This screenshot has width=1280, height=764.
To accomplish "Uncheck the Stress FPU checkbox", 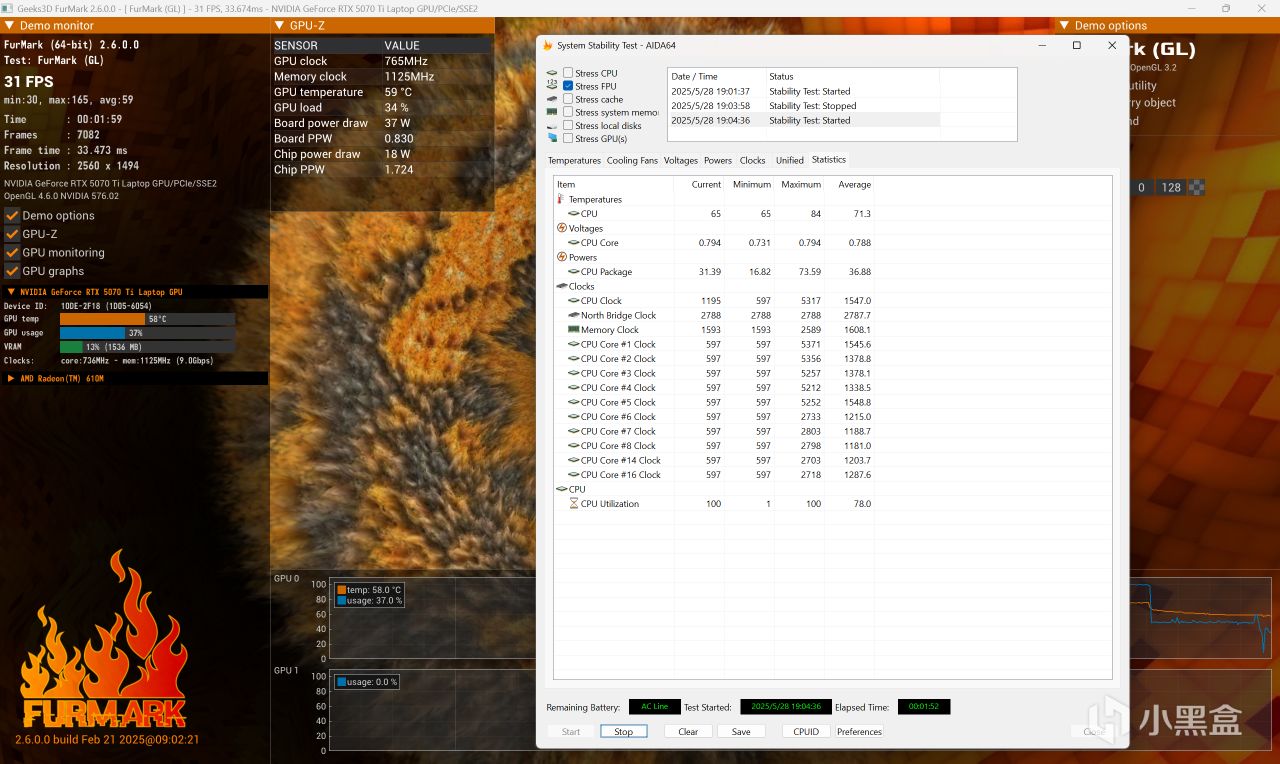I will tap(568, 86).
